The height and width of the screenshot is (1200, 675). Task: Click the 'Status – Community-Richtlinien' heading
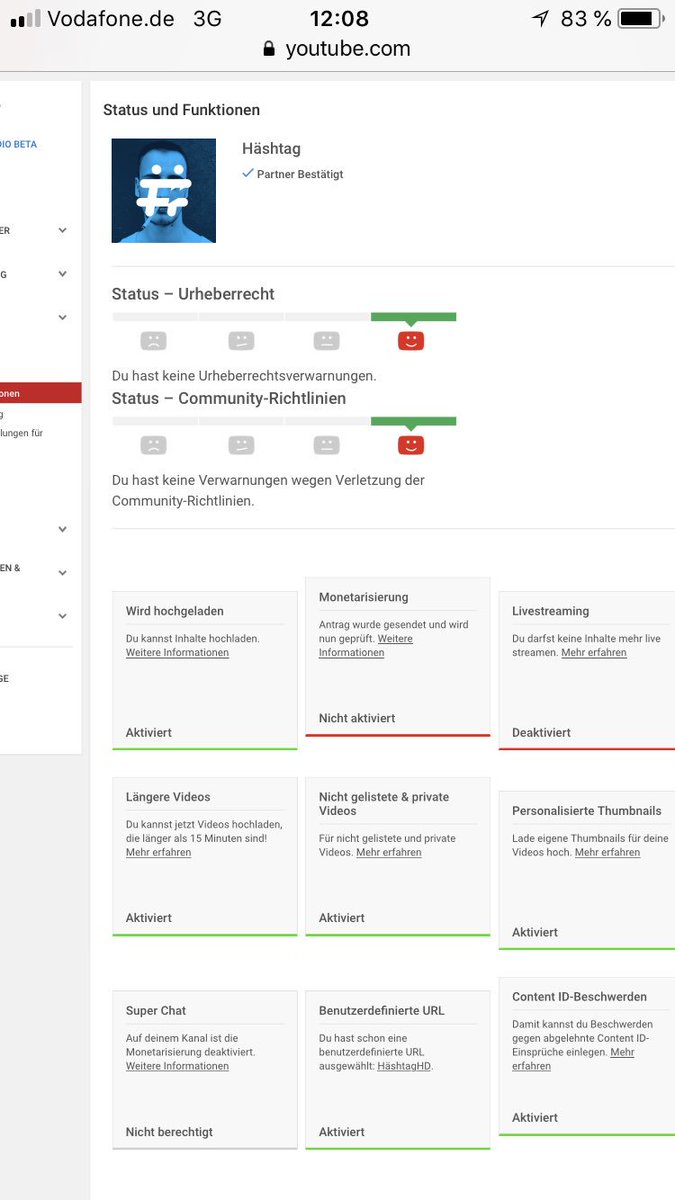pyautogui.click(x=229, y=398)
